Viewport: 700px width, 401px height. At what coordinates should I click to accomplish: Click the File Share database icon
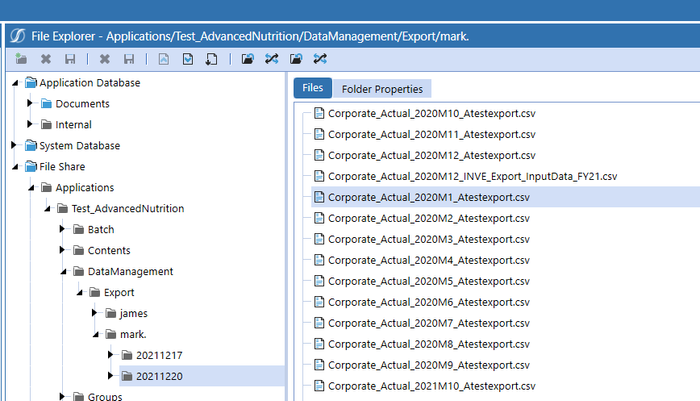[30, 167]
